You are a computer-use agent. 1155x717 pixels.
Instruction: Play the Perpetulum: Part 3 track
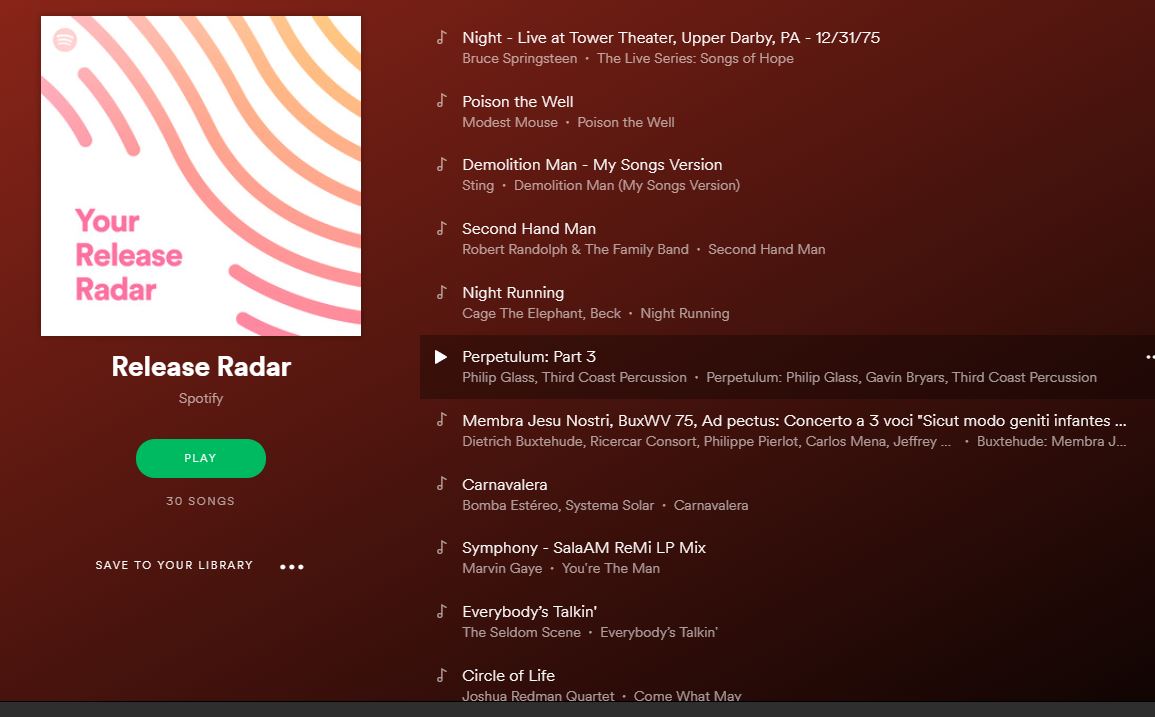(440, 357)
